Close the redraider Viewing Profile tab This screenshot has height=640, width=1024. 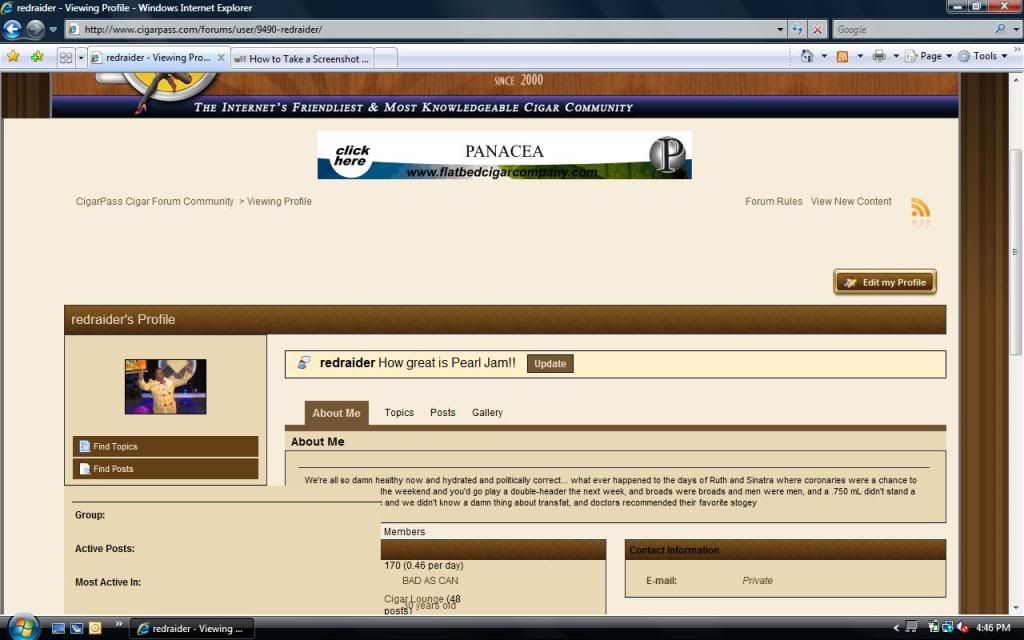(x=221, y=57)
